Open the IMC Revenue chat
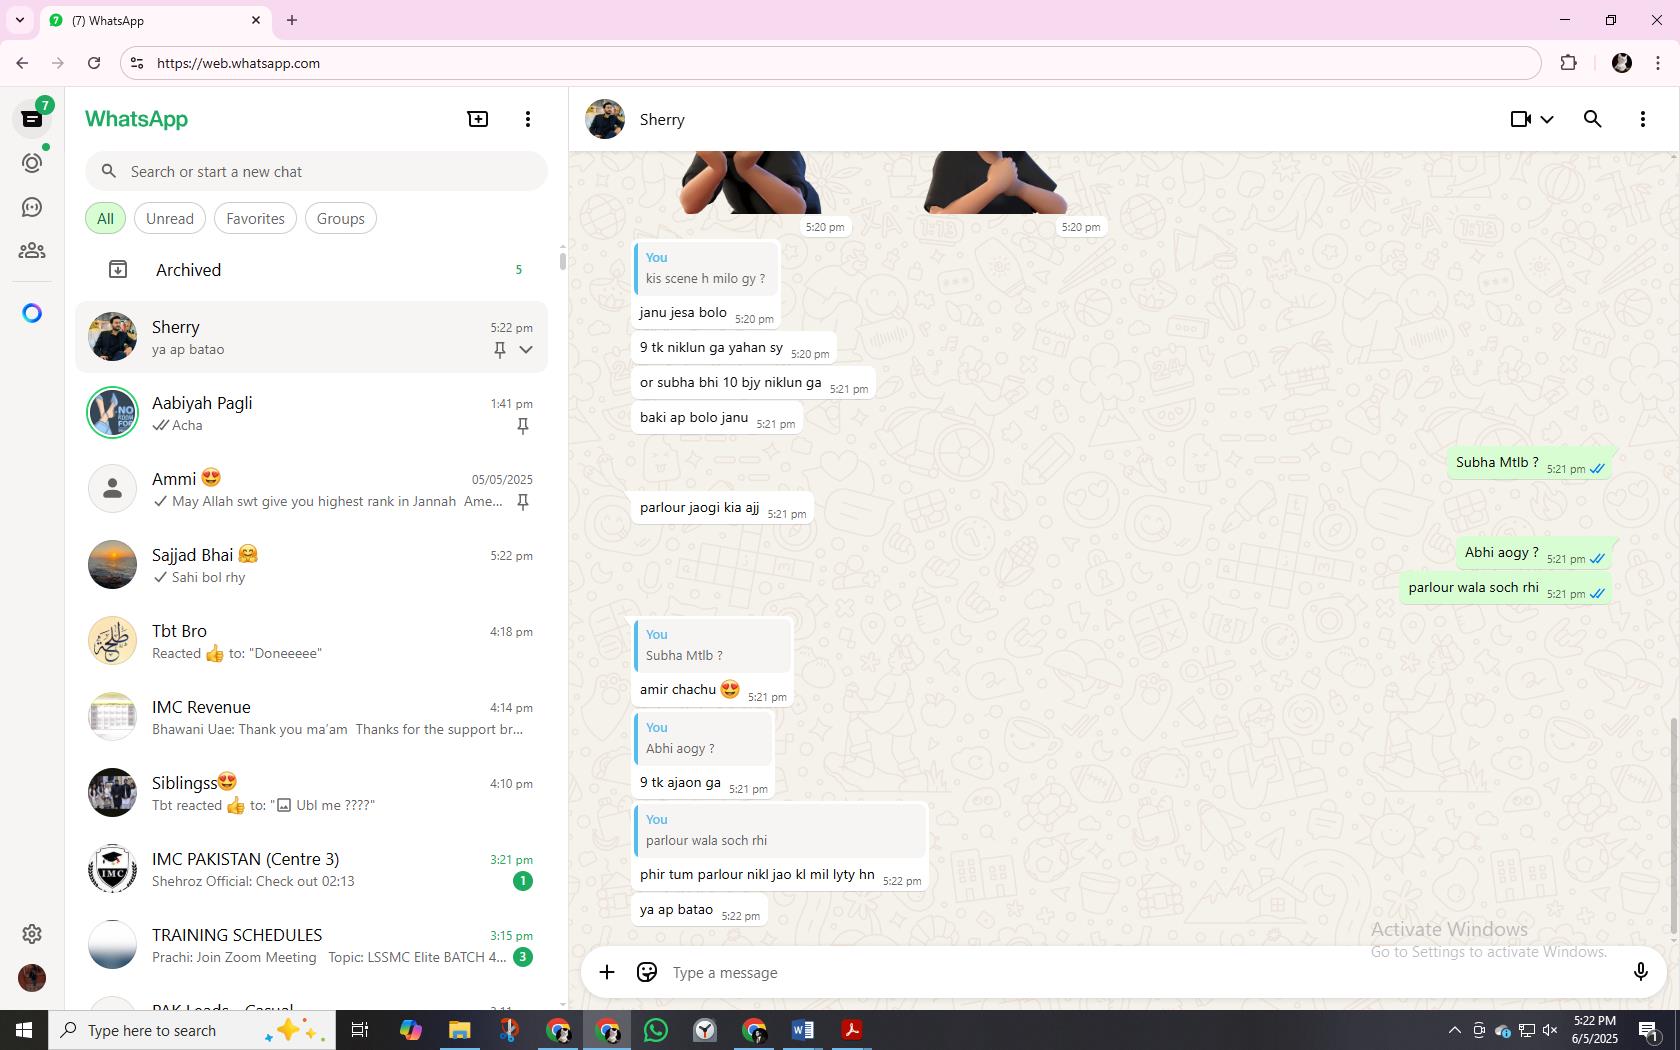Viewport: 1680px width, 1050px height. [x=311, y=717]
